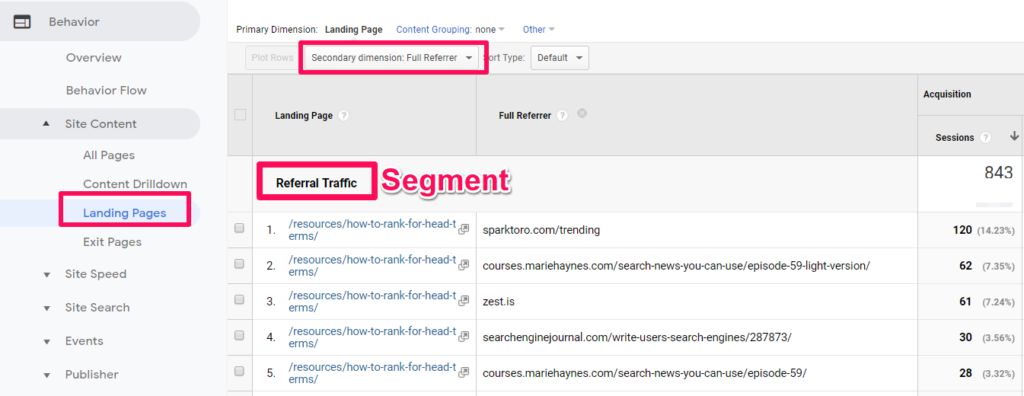Open row 4 landing page external link icon

(x=464, y=337)
